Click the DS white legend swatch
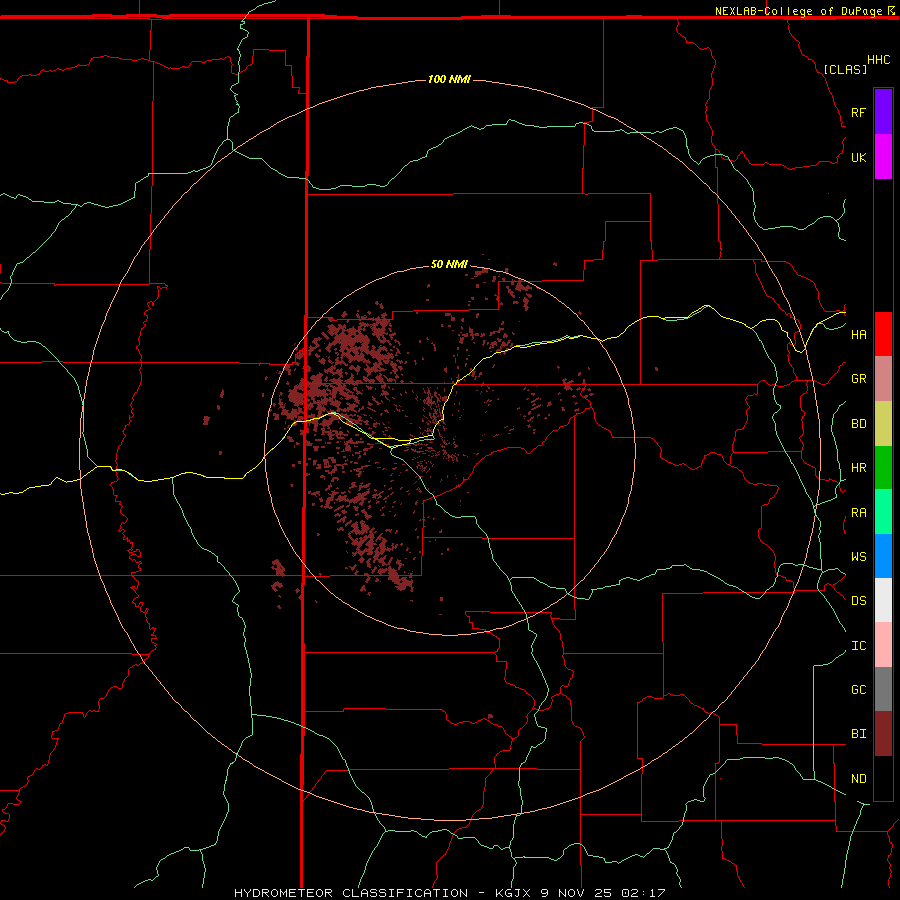 883,600
